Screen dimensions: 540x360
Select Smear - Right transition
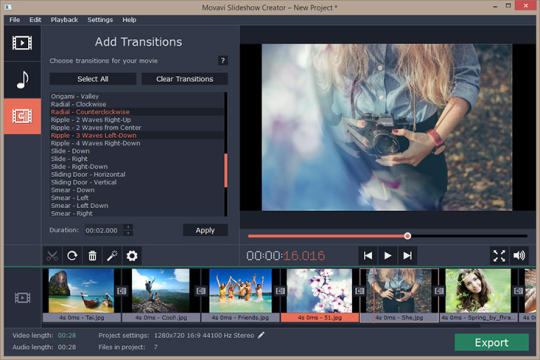[137, 213]
